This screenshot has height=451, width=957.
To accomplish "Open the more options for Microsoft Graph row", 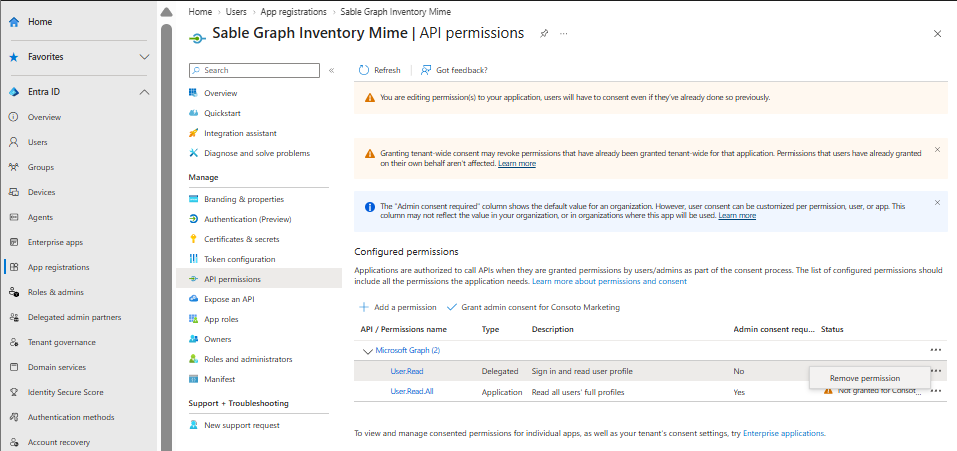I will coord(935,350).
